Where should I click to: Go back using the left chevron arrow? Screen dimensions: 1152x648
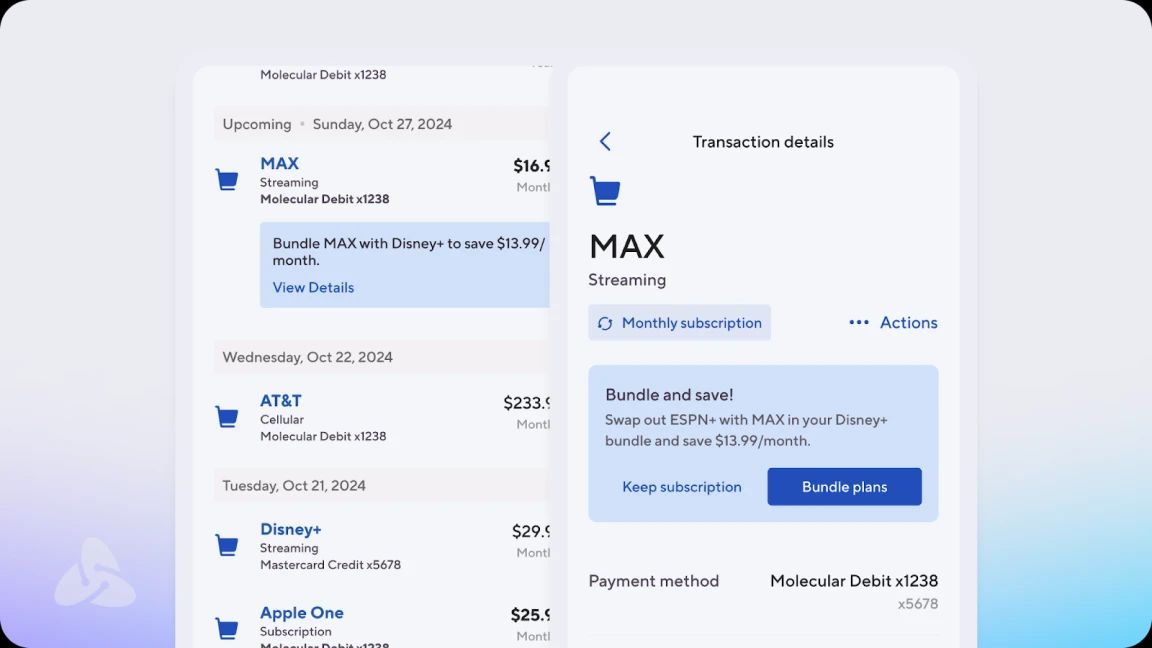coord(605,141)
